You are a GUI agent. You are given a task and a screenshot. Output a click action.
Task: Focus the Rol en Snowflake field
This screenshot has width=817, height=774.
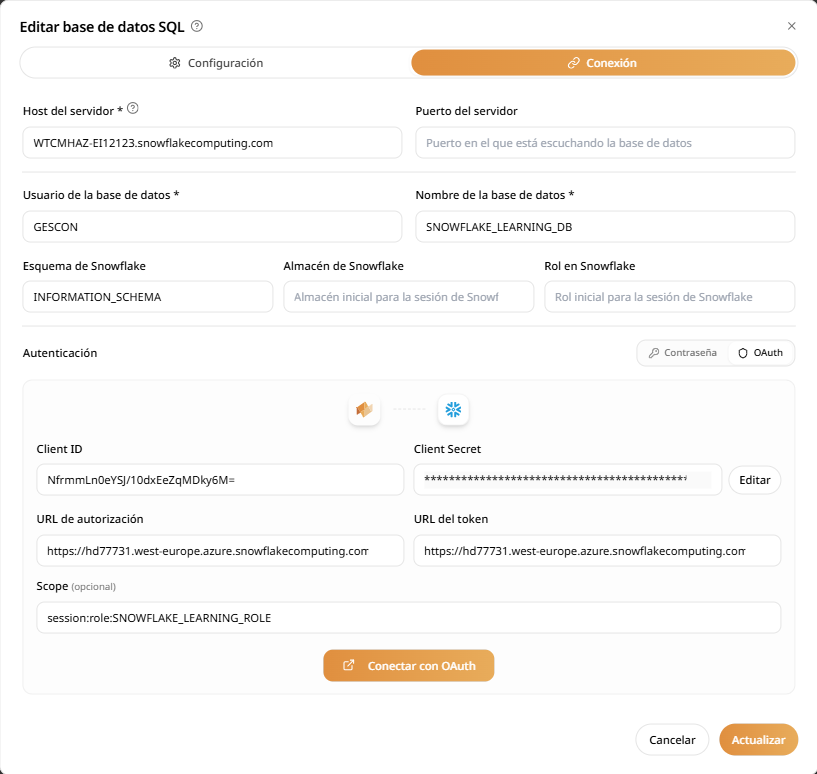pos(669,297)
